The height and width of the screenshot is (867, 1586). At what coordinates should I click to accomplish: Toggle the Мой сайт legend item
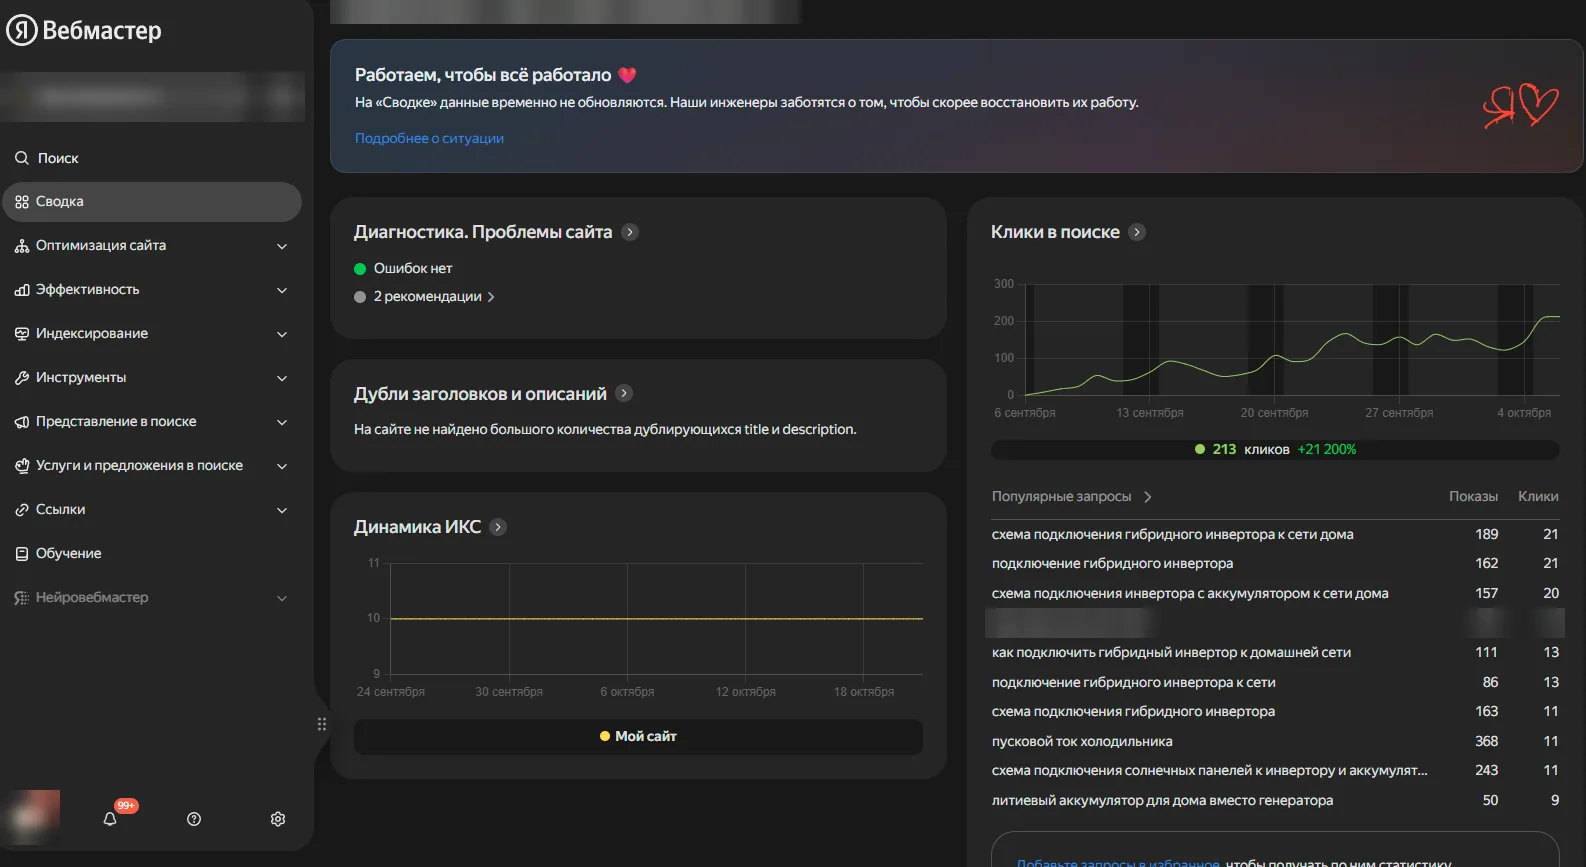click(638, 737)
